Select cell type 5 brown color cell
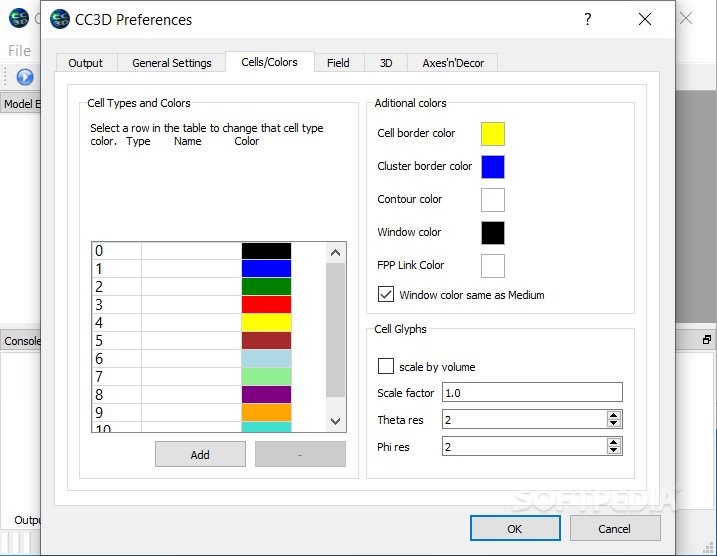The height and width of the screenshot is (556, 717). point(266,341)
